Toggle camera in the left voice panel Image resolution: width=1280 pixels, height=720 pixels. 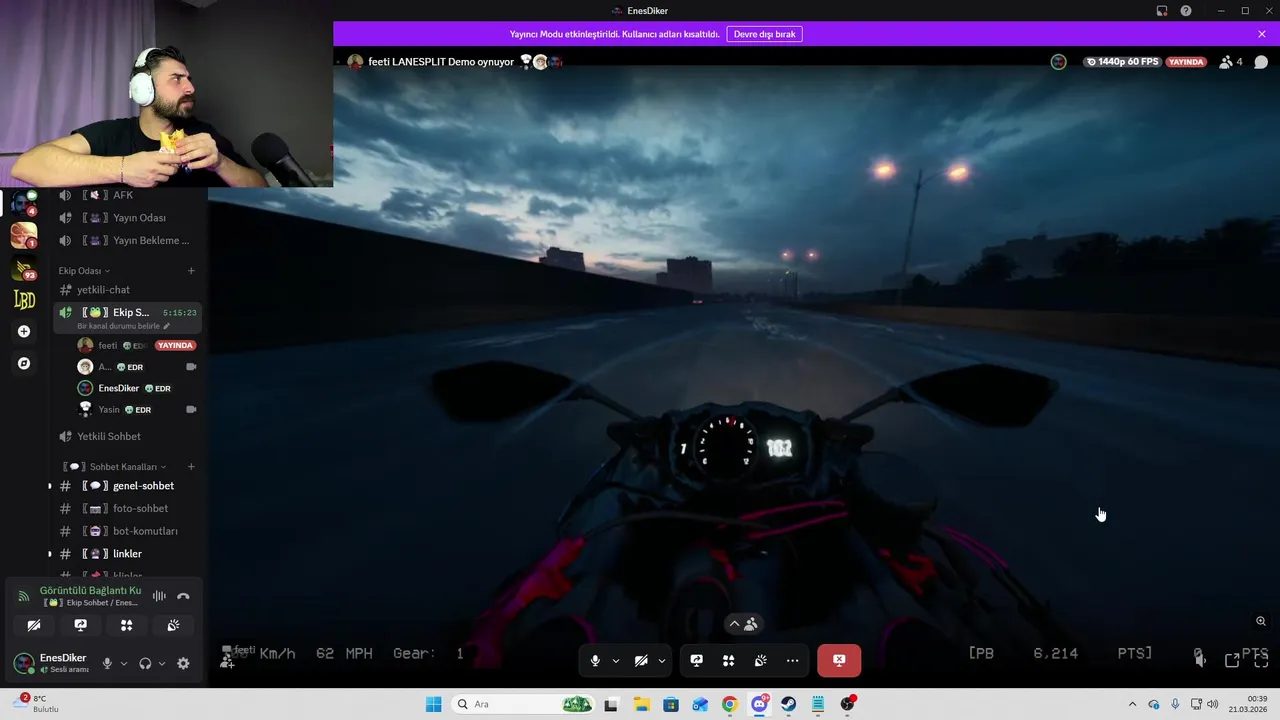(34, 625)
